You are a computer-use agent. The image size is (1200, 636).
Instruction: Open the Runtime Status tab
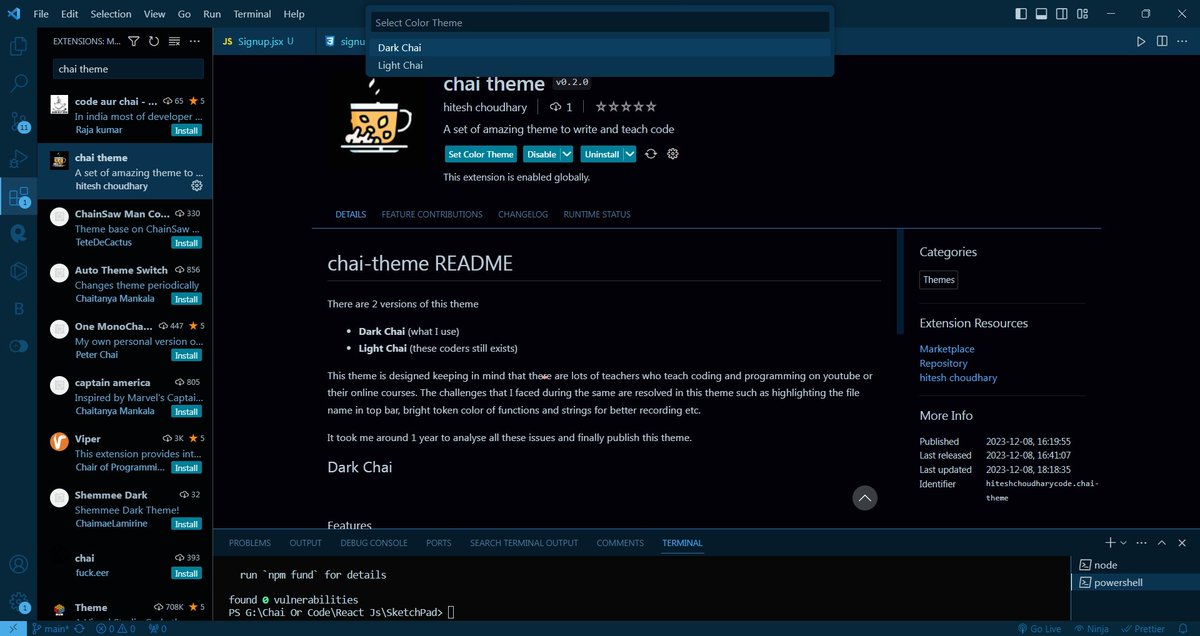coord(597,214)
